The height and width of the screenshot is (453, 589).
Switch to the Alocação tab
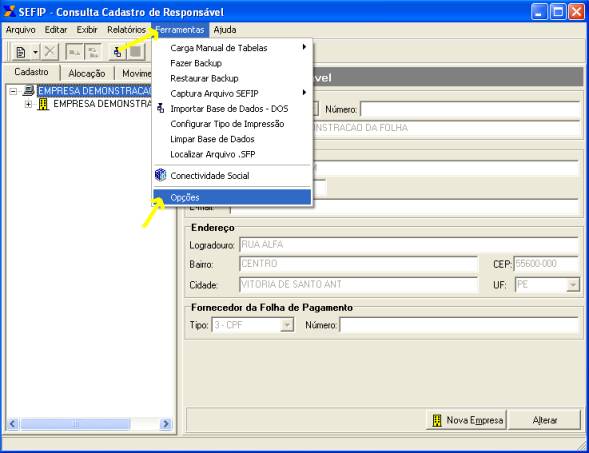87,73
